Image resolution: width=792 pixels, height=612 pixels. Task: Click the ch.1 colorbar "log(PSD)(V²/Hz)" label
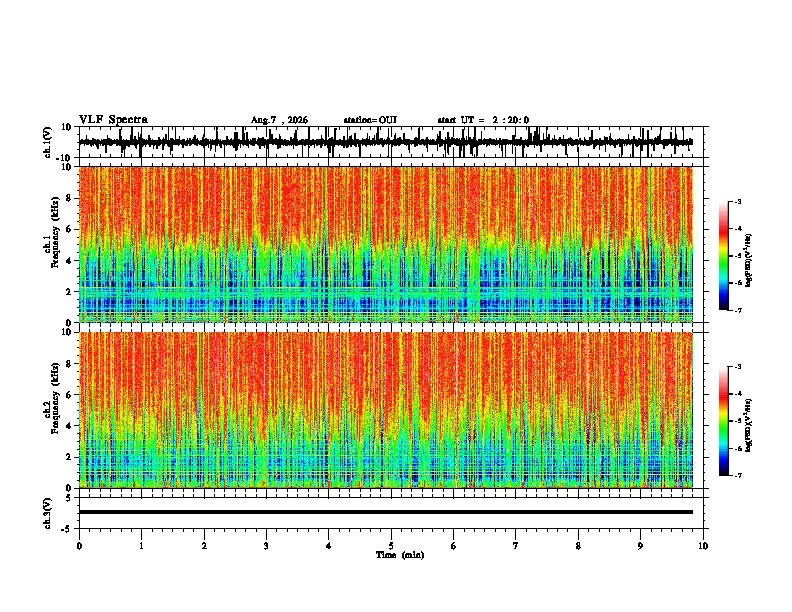[x=749, y=261]
